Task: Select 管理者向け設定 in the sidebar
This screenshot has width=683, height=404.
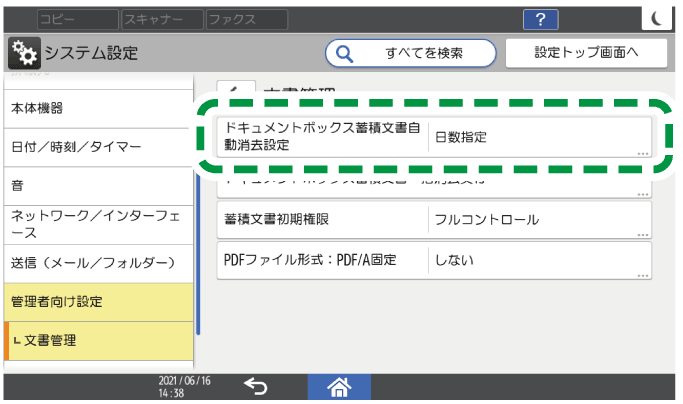Action: pyautogui.click(x=98, y=302)
